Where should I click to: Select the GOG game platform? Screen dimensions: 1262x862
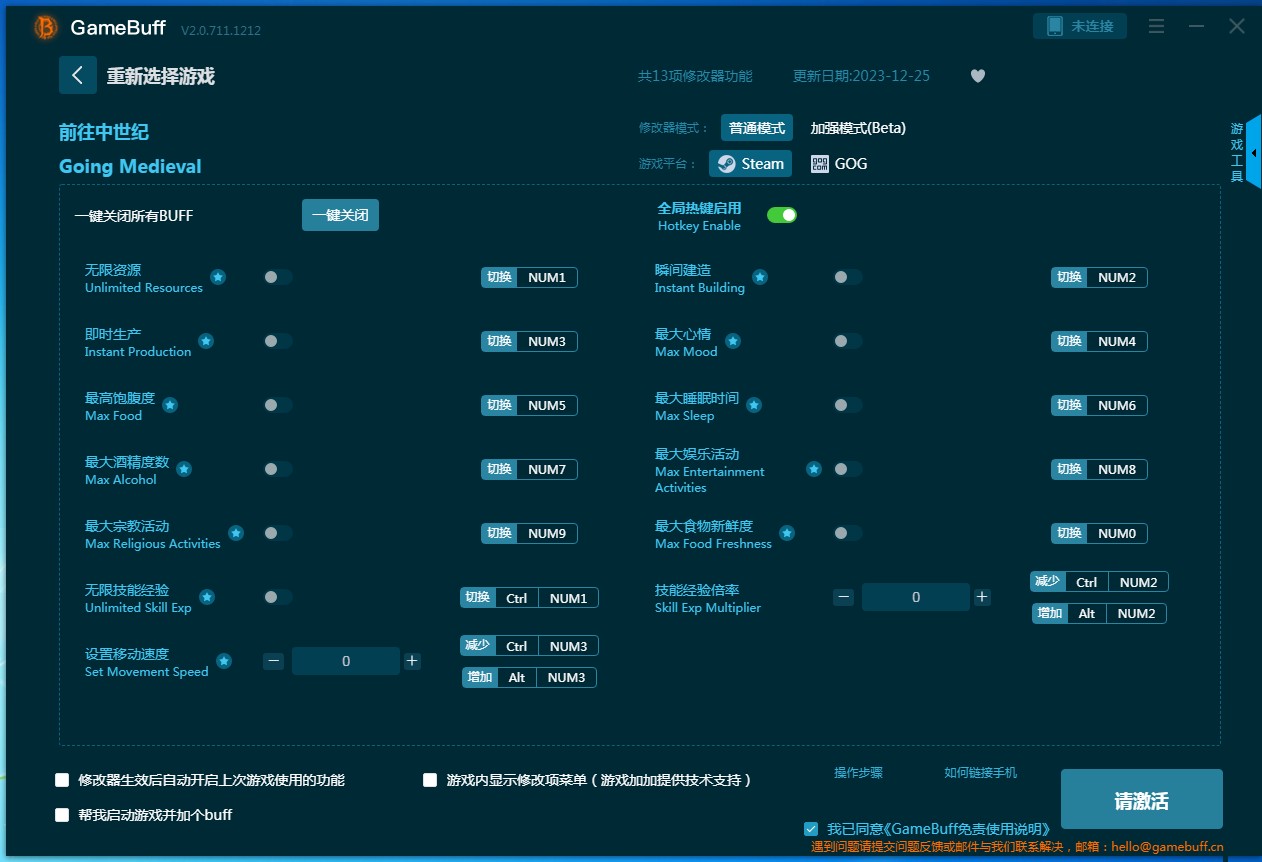tap(839, 163)
